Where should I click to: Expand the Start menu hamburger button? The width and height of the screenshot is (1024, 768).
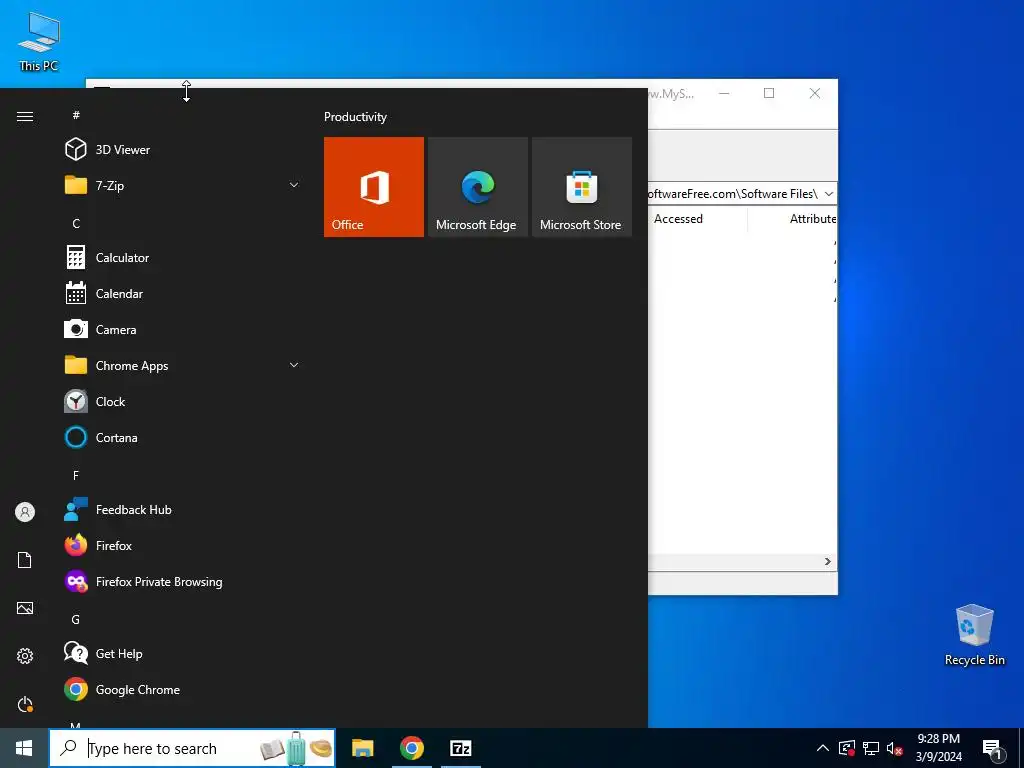25,116
